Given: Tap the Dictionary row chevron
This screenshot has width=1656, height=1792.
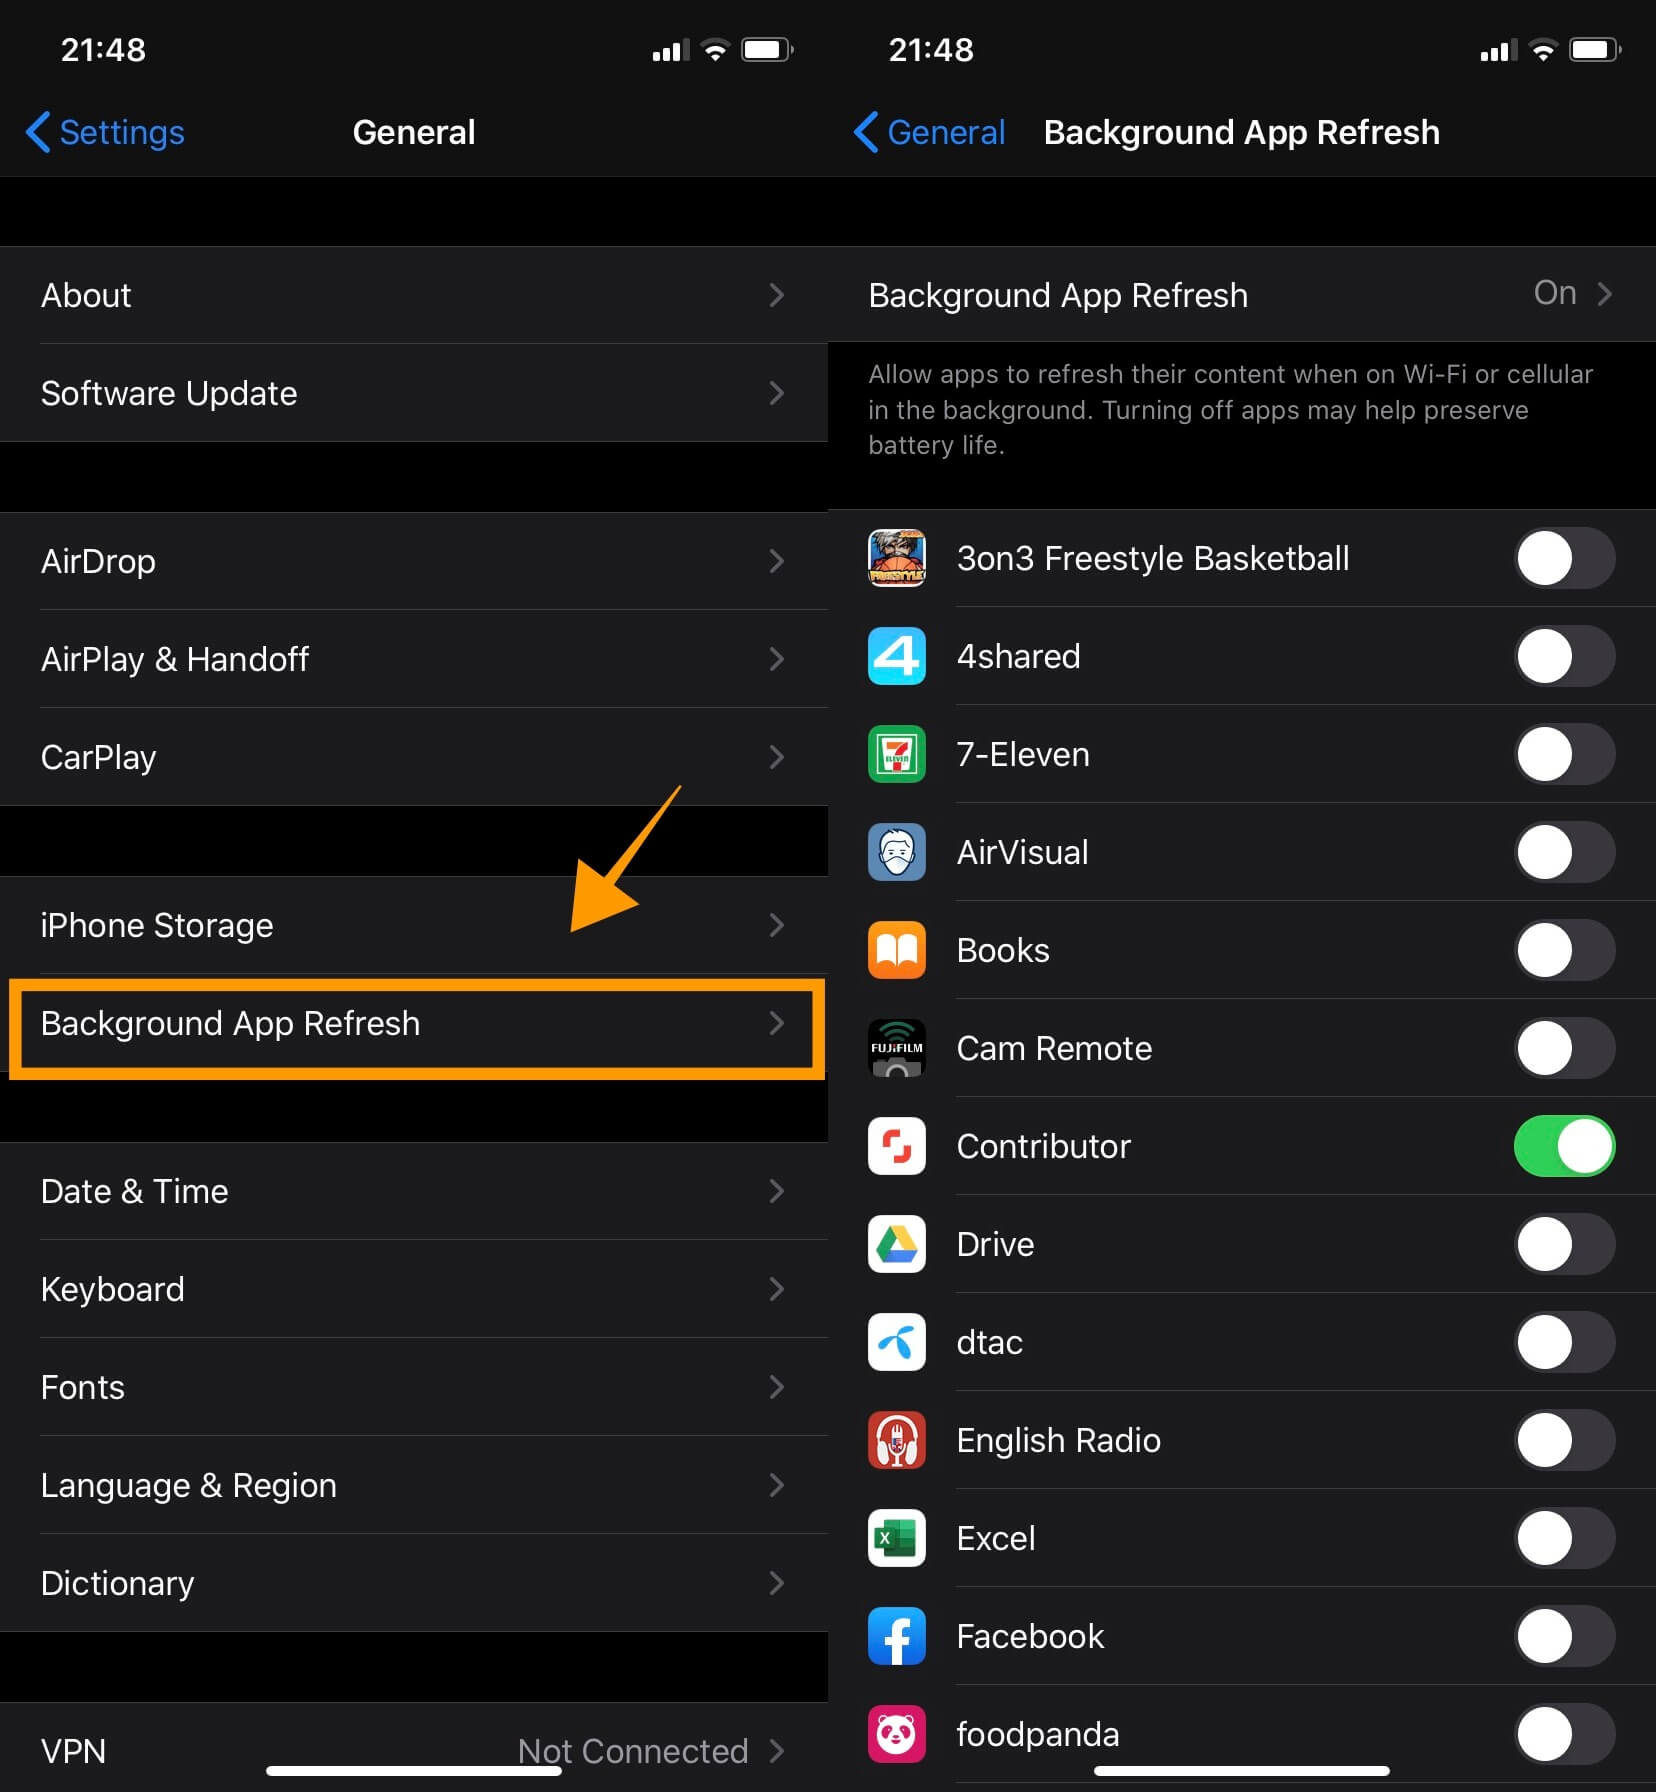Looking at the screenshot, I should (776, 1583).
